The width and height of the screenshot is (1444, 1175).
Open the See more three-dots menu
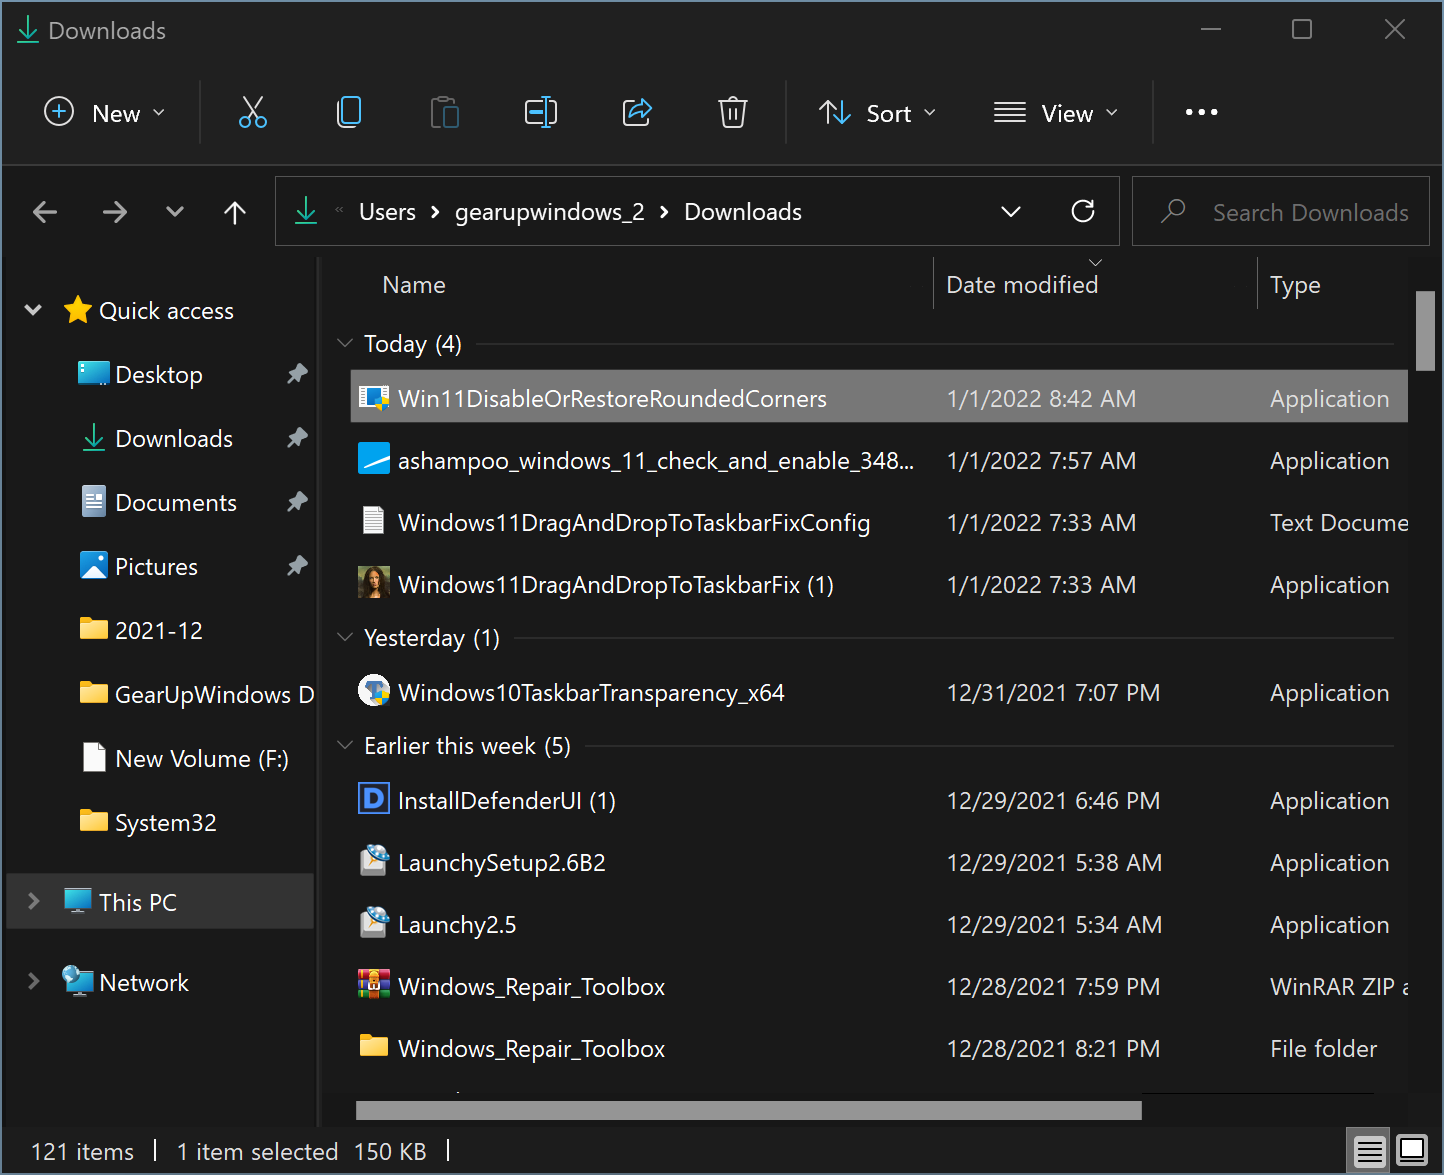(1201, 112)
